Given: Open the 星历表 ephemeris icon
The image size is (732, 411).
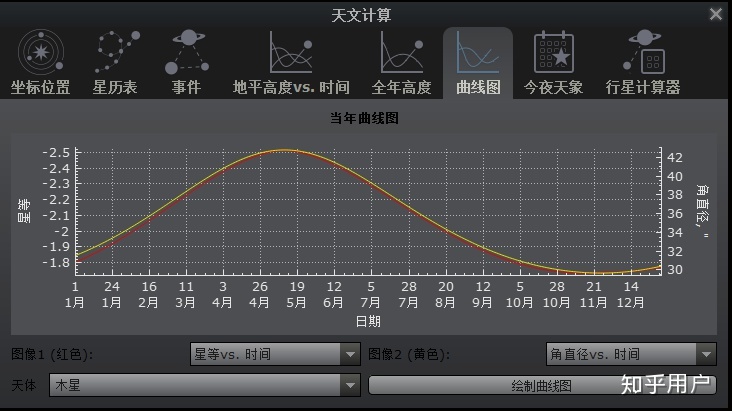Looking at the screenshot, I should coord(117,52).
